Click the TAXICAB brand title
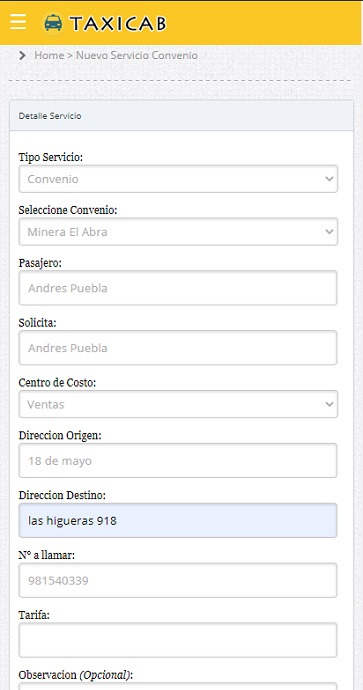363x690 pixels. 118,24
